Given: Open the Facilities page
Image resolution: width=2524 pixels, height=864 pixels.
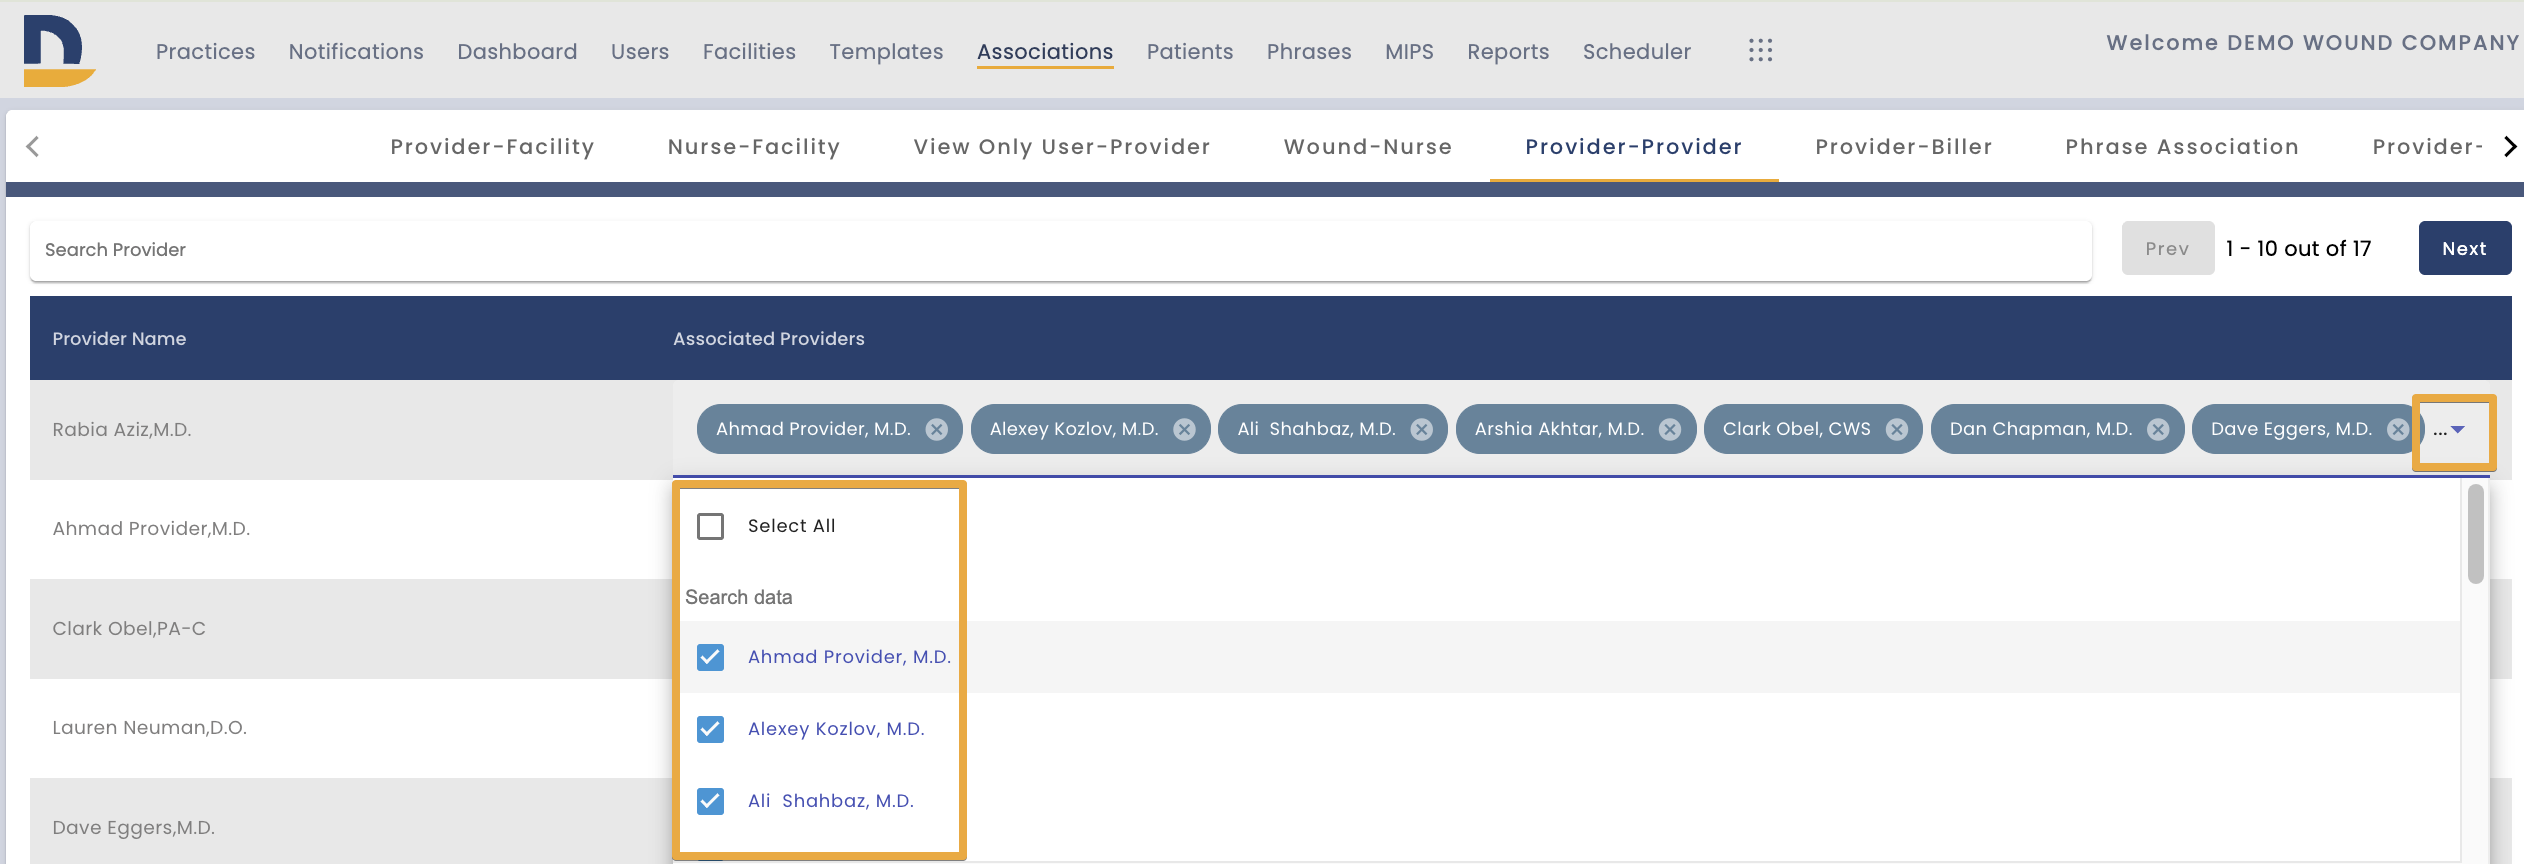Looking at the screenshot, I should 749,51.
